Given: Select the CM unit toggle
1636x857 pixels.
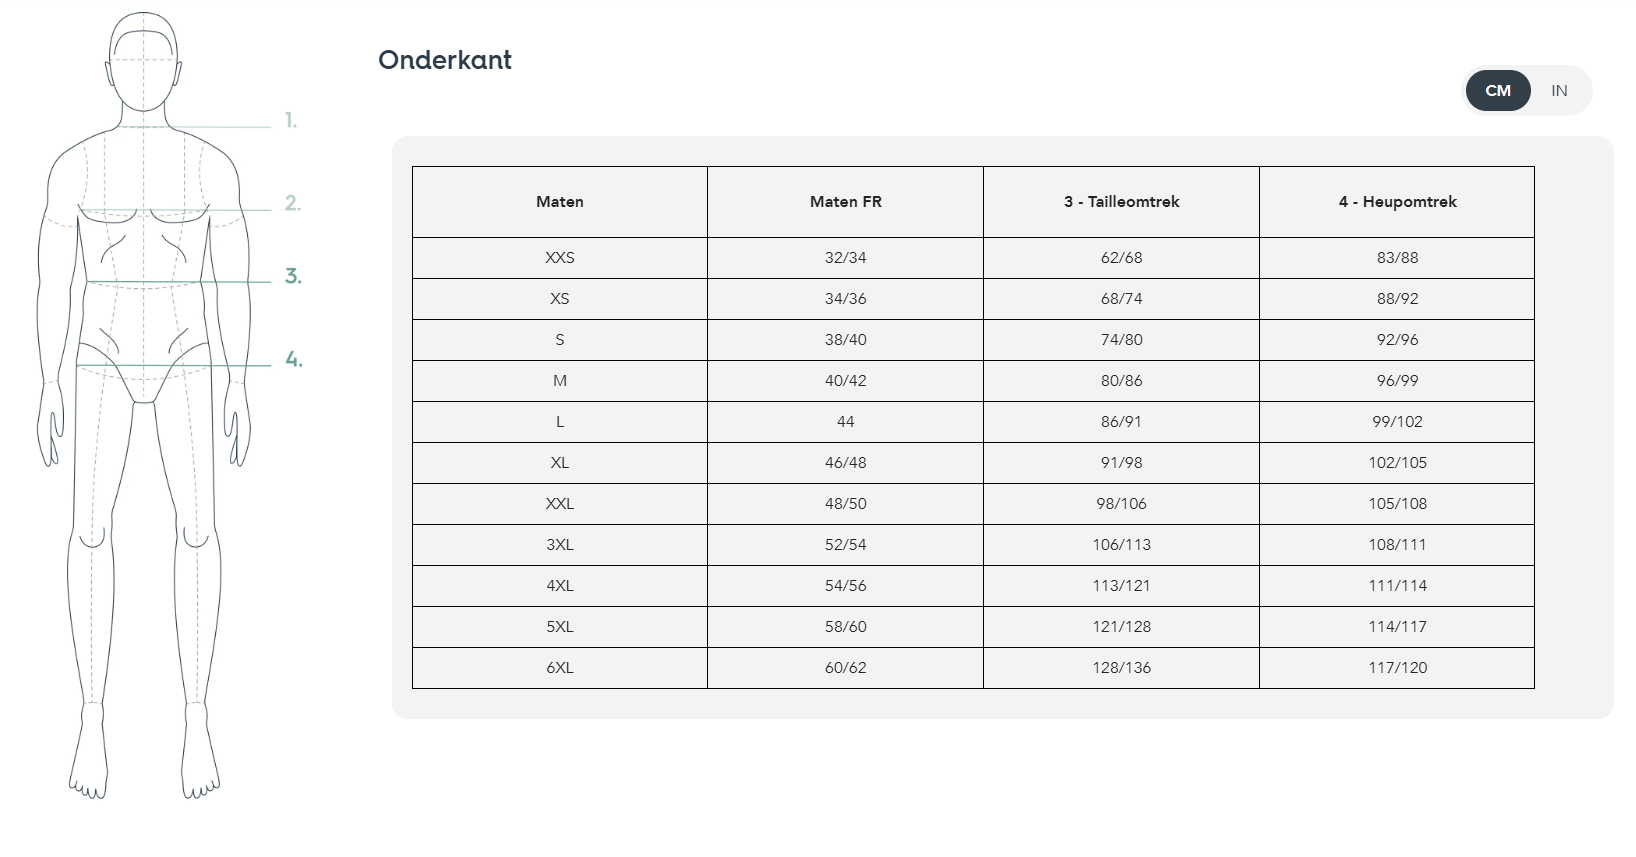Looking at the screenshot, I should (x=1498, y=91).
